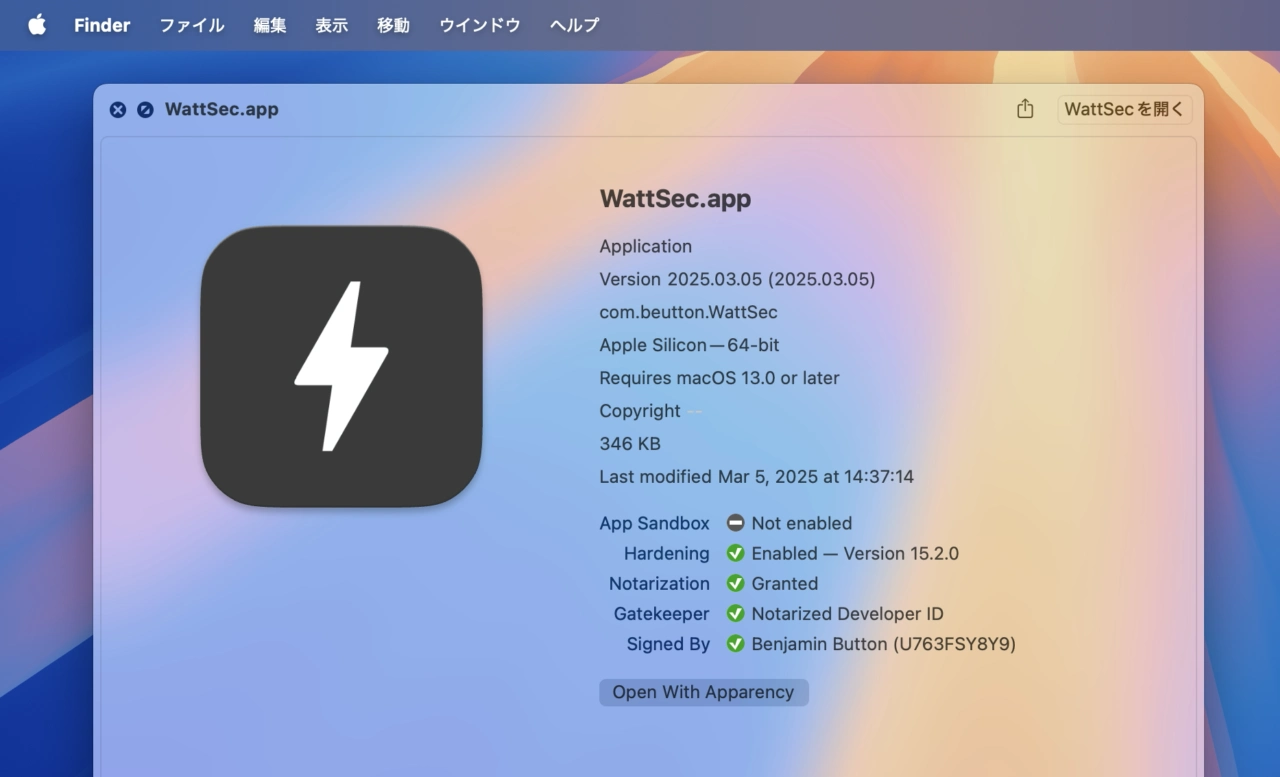Open the Finder menu
Viewport: 1280px width, 777px height.
click(102, 25)
